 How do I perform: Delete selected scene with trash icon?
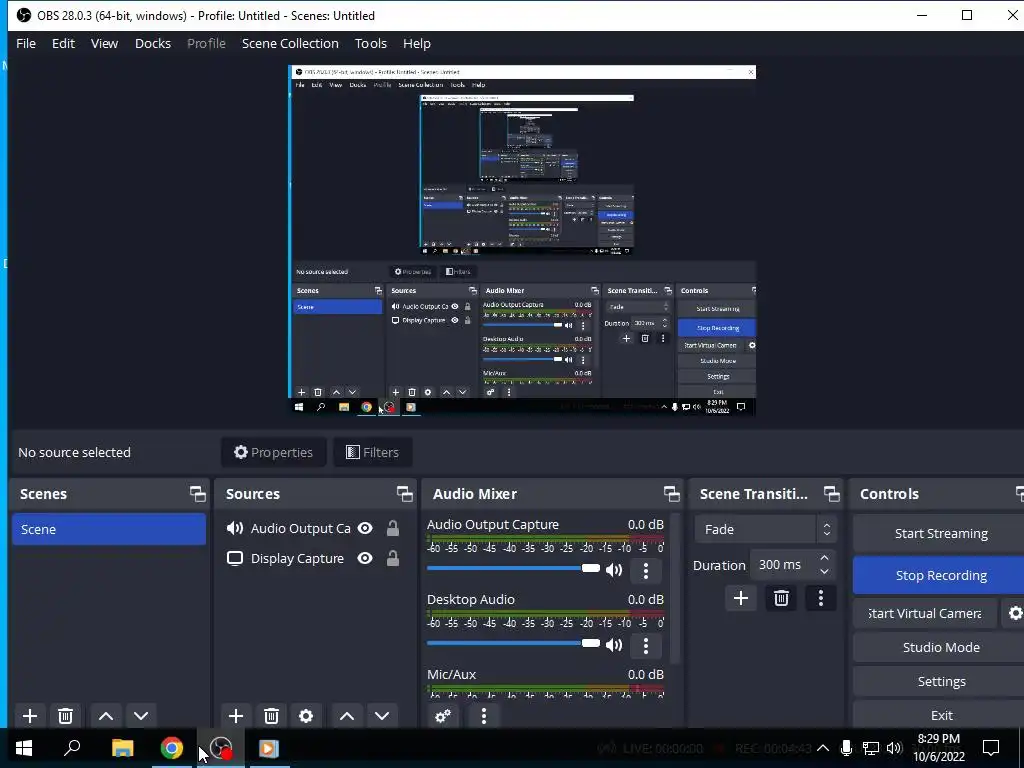[x=65, y=716]
